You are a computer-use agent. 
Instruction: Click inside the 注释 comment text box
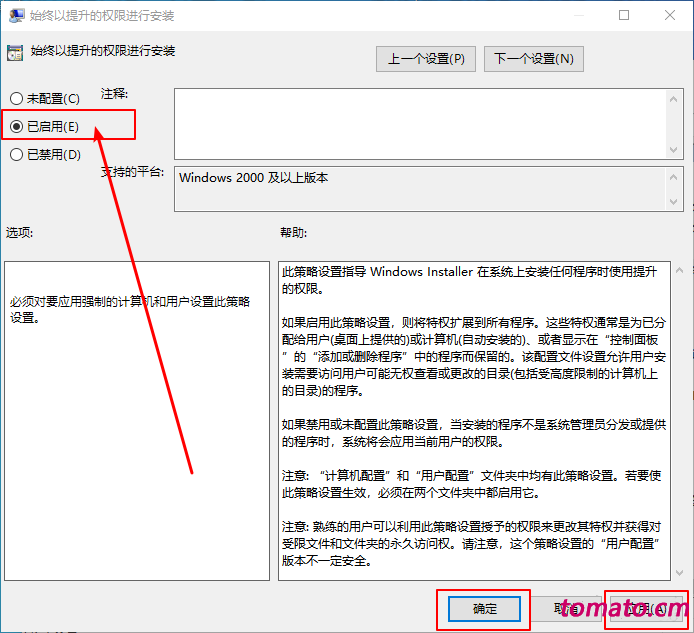(420, 124)
